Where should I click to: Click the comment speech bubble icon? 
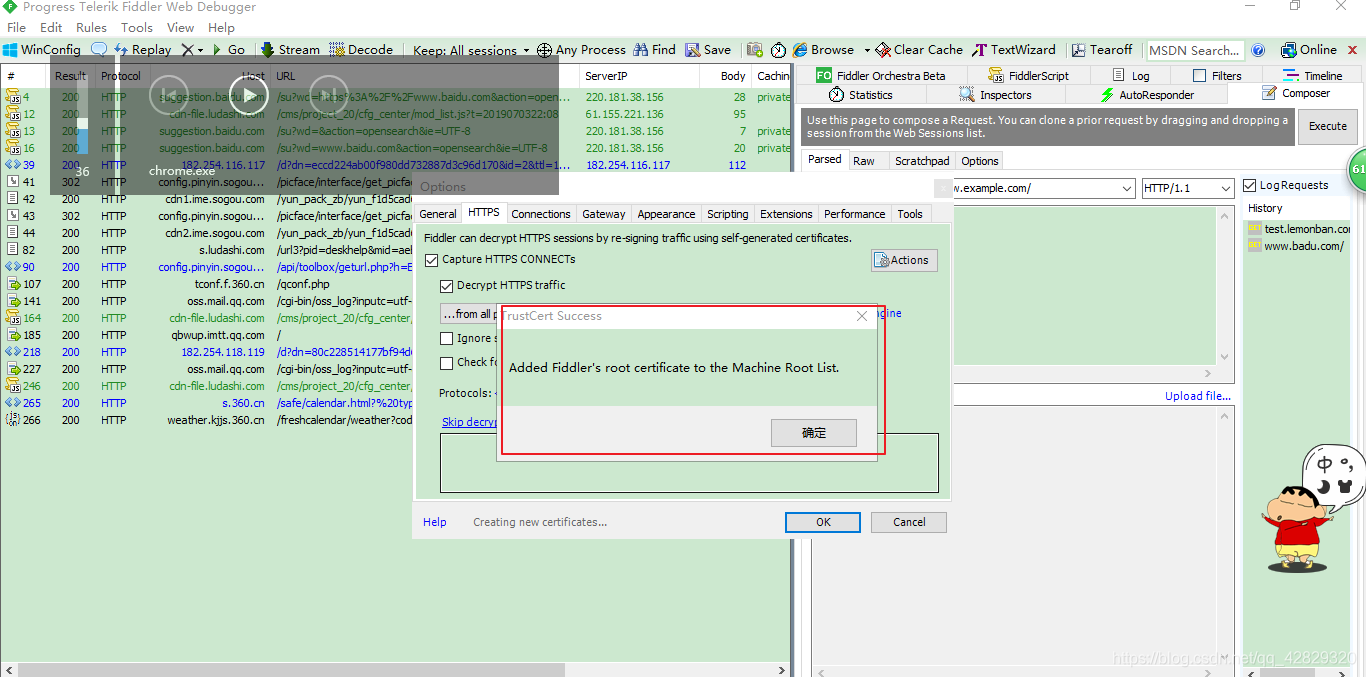[x=99, y=49]
